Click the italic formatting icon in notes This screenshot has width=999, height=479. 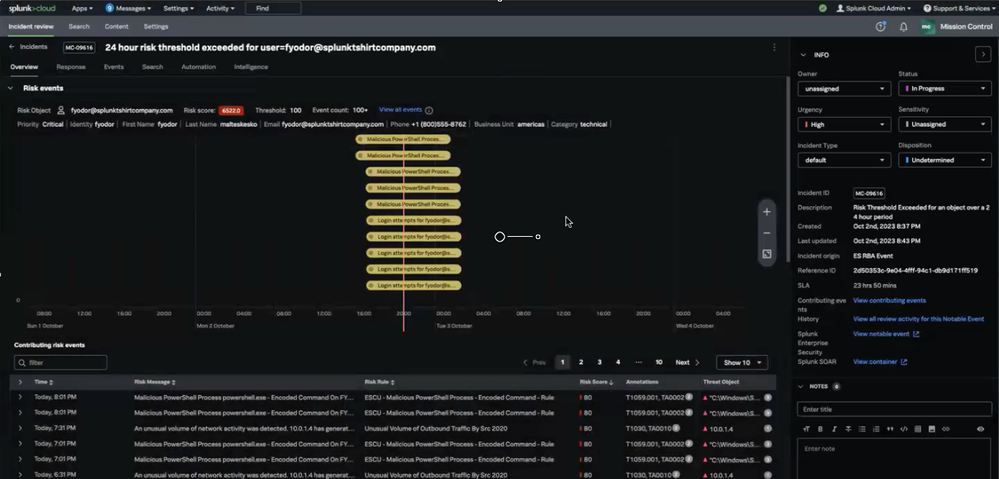[834, 429]
